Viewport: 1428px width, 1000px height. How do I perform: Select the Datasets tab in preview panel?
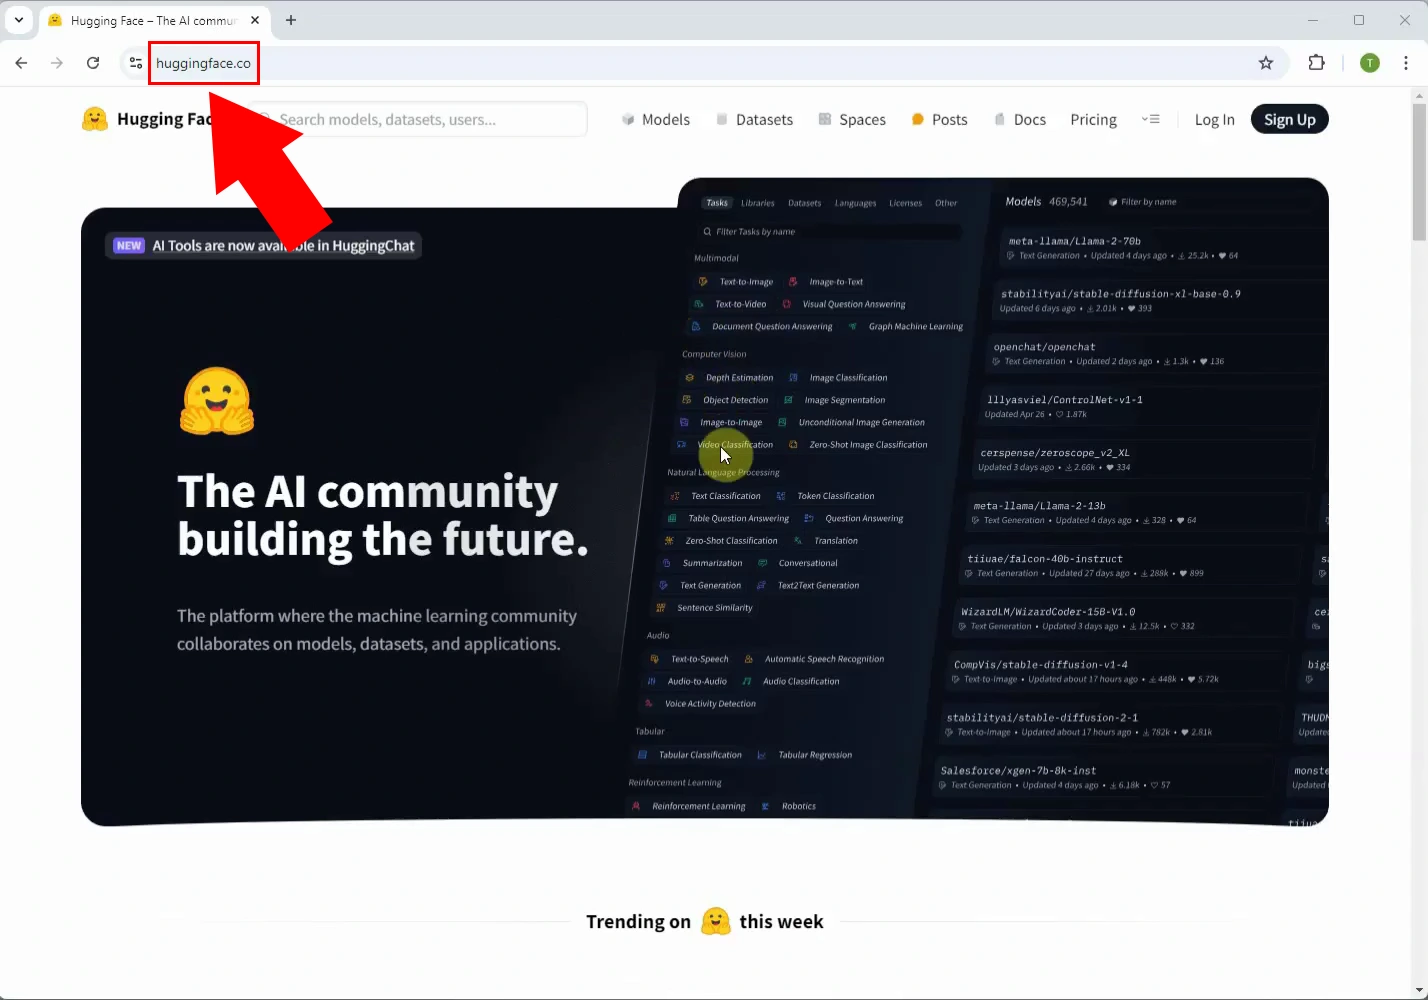click(804, 203)
